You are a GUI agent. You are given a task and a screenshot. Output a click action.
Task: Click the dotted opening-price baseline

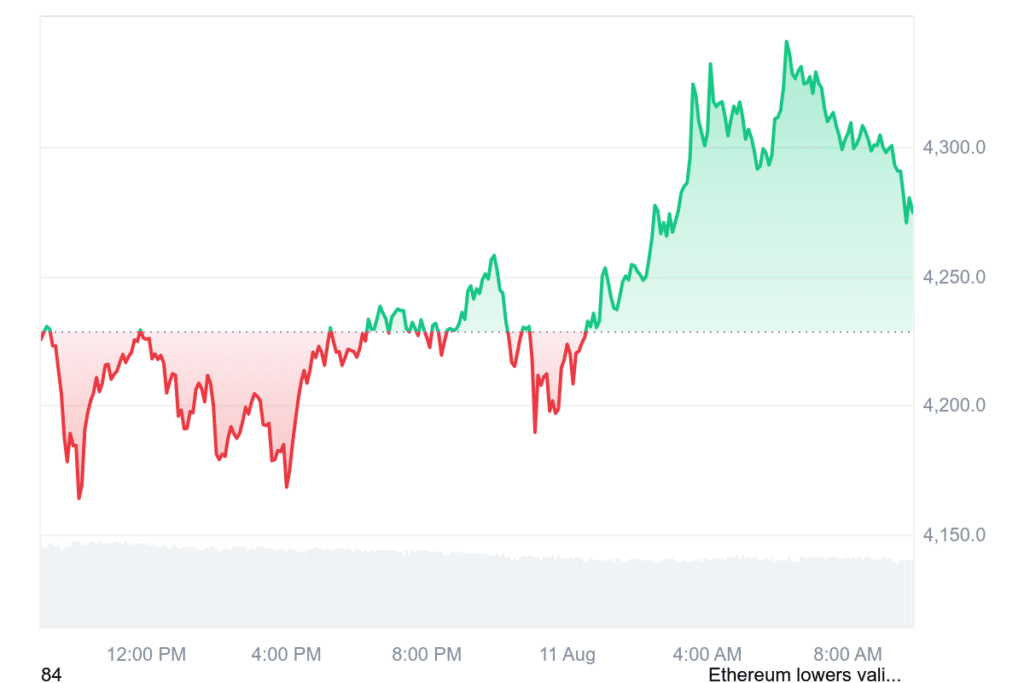[x=477, y=332]
